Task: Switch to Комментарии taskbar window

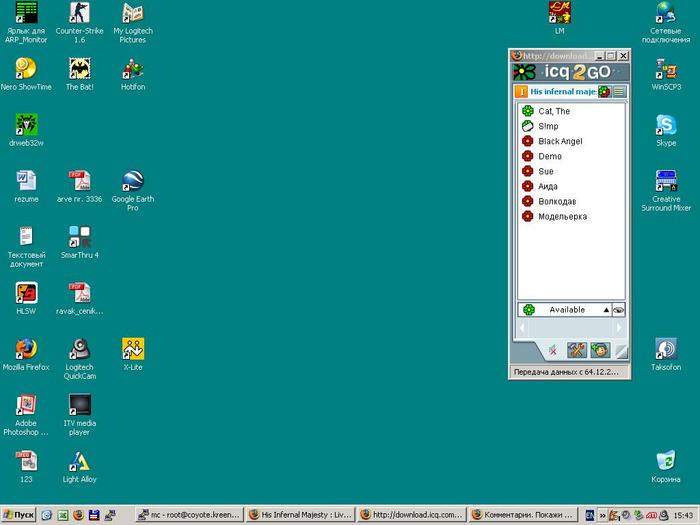Action: (522, 515)
